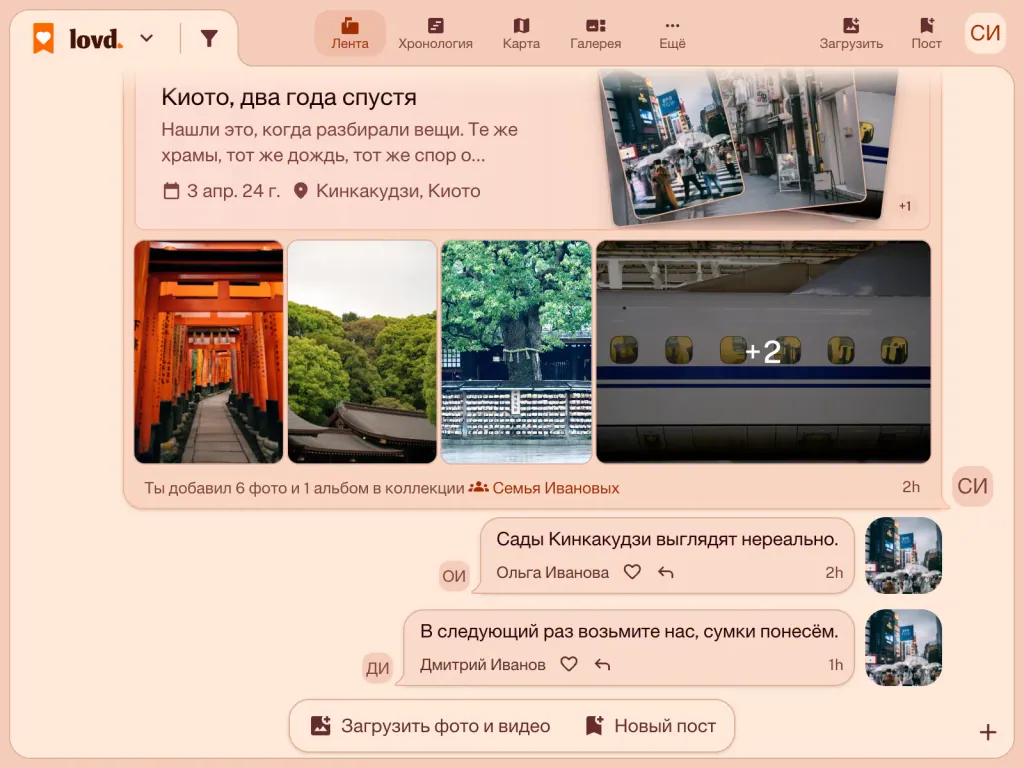Open the ОИ avatar of Ольга Иванова
The height and width of the screenshot is (768, 1024).
[x=454, y=576]
